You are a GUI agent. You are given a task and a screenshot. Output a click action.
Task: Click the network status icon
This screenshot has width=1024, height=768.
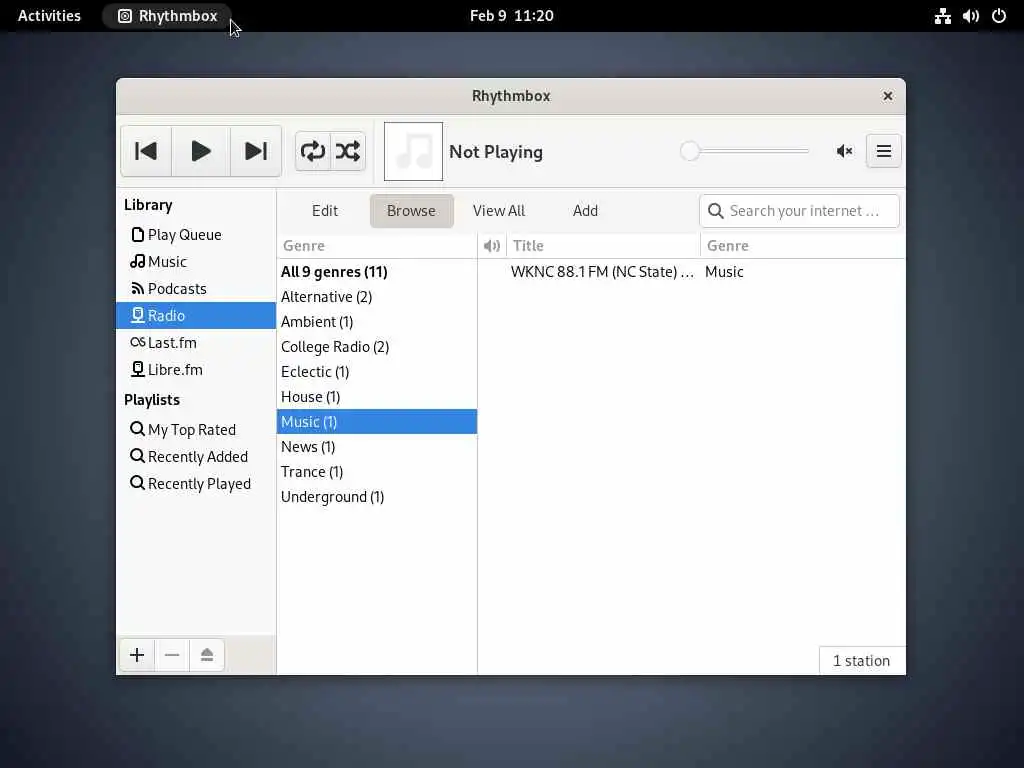click(x=942, y=16)
